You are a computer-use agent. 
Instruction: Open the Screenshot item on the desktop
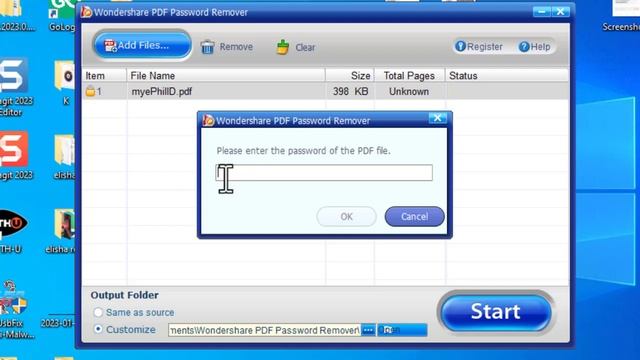click(621, 16)
